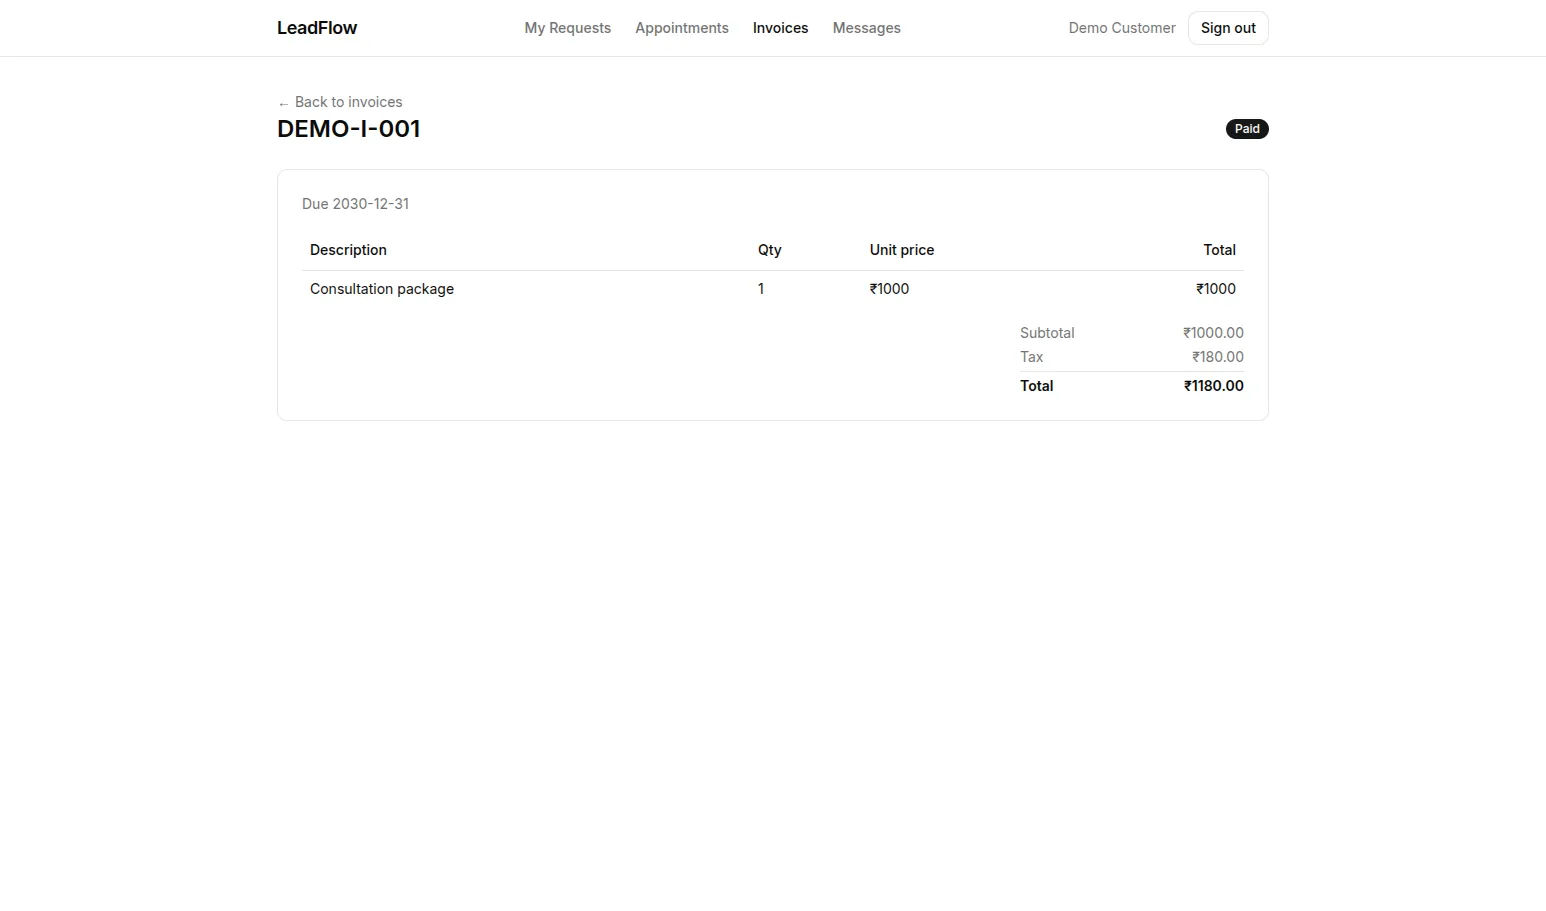Click the unit price ₹1000 cell
This screenshot has width=1546, height=911.
click(889, 289)
